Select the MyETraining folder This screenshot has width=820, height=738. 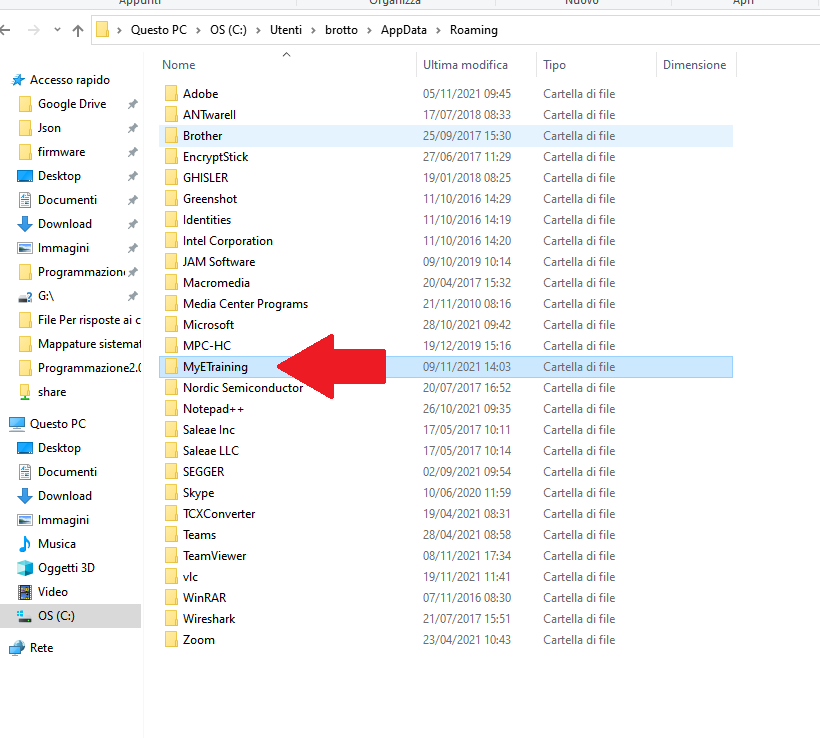tap(215, 367)
